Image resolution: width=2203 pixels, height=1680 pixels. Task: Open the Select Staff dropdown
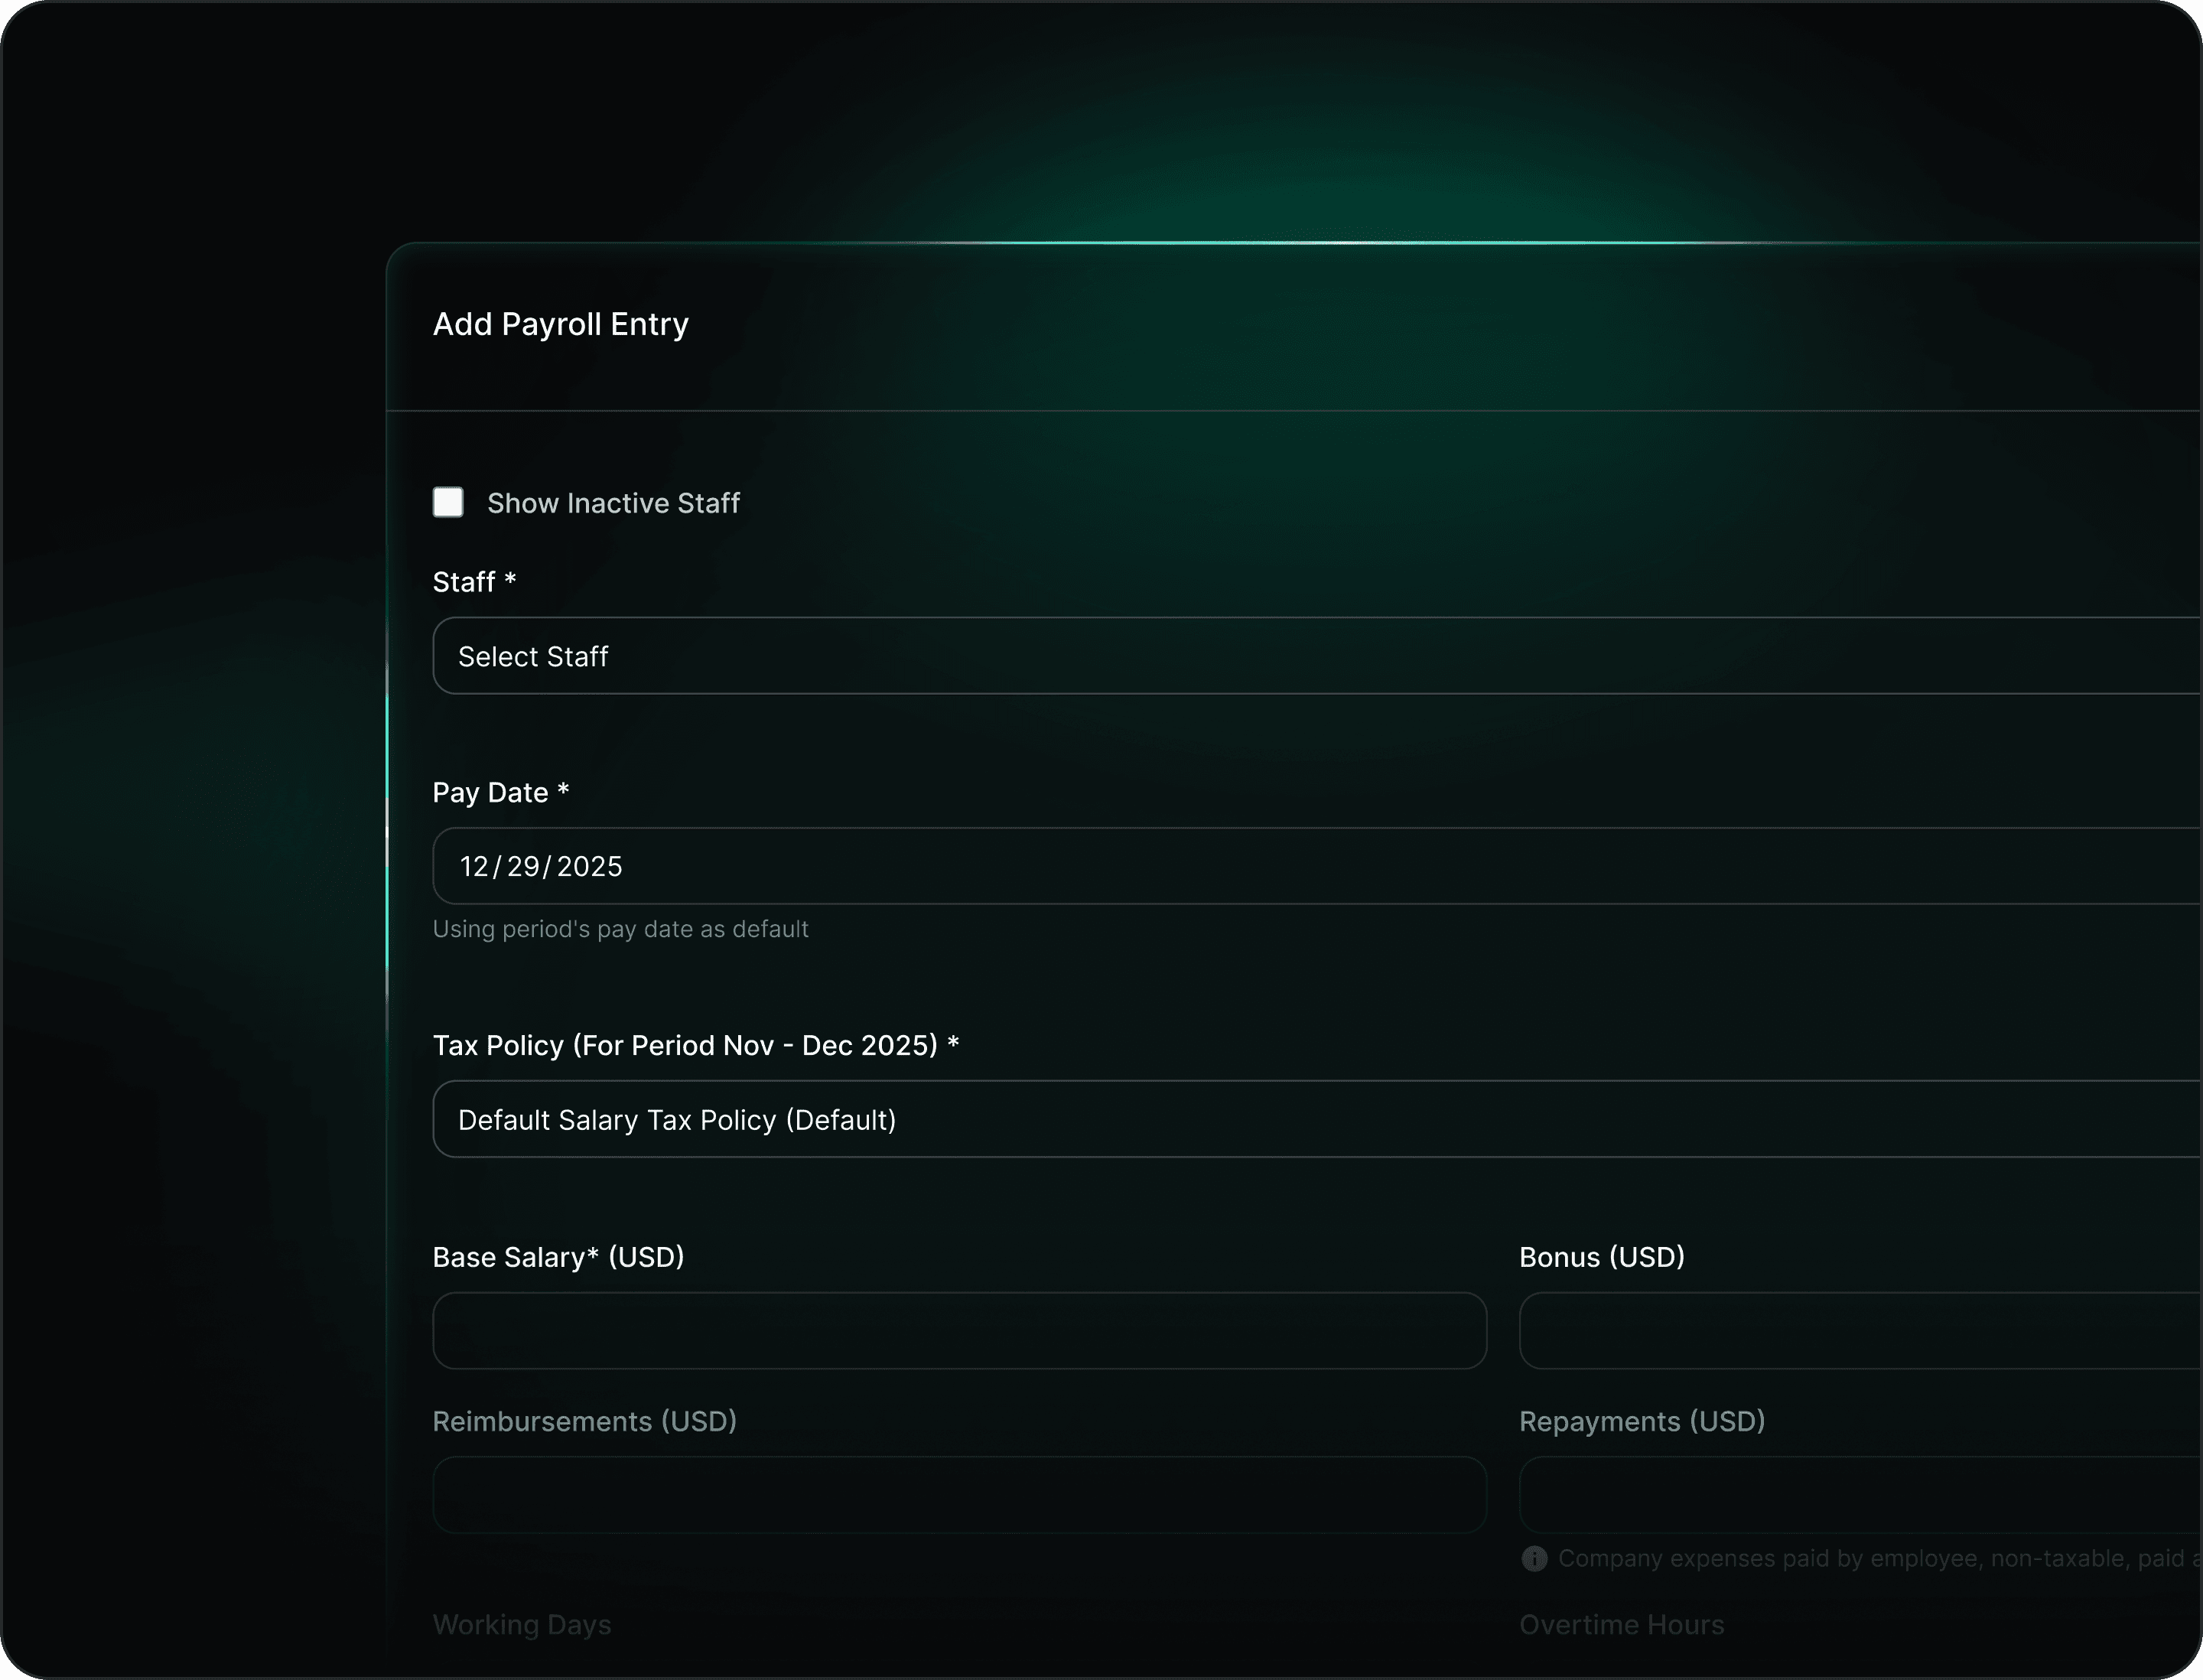1300,656
